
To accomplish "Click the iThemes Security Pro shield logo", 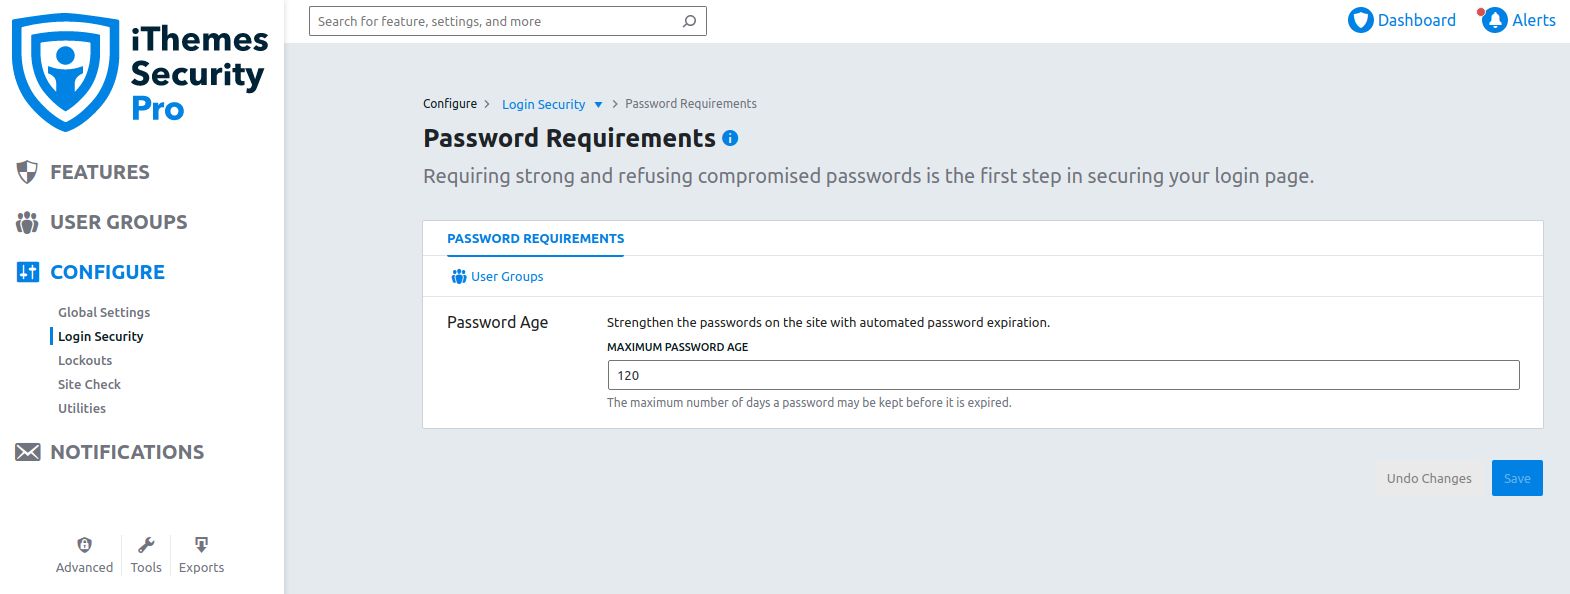I will tap(66, 72).
